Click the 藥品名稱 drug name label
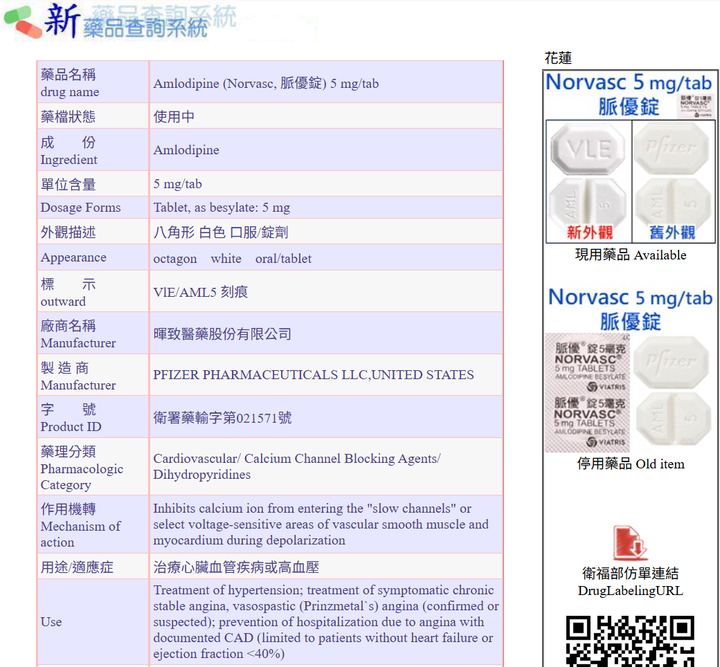This screenshot has width=720, height=667. point(70,83)
